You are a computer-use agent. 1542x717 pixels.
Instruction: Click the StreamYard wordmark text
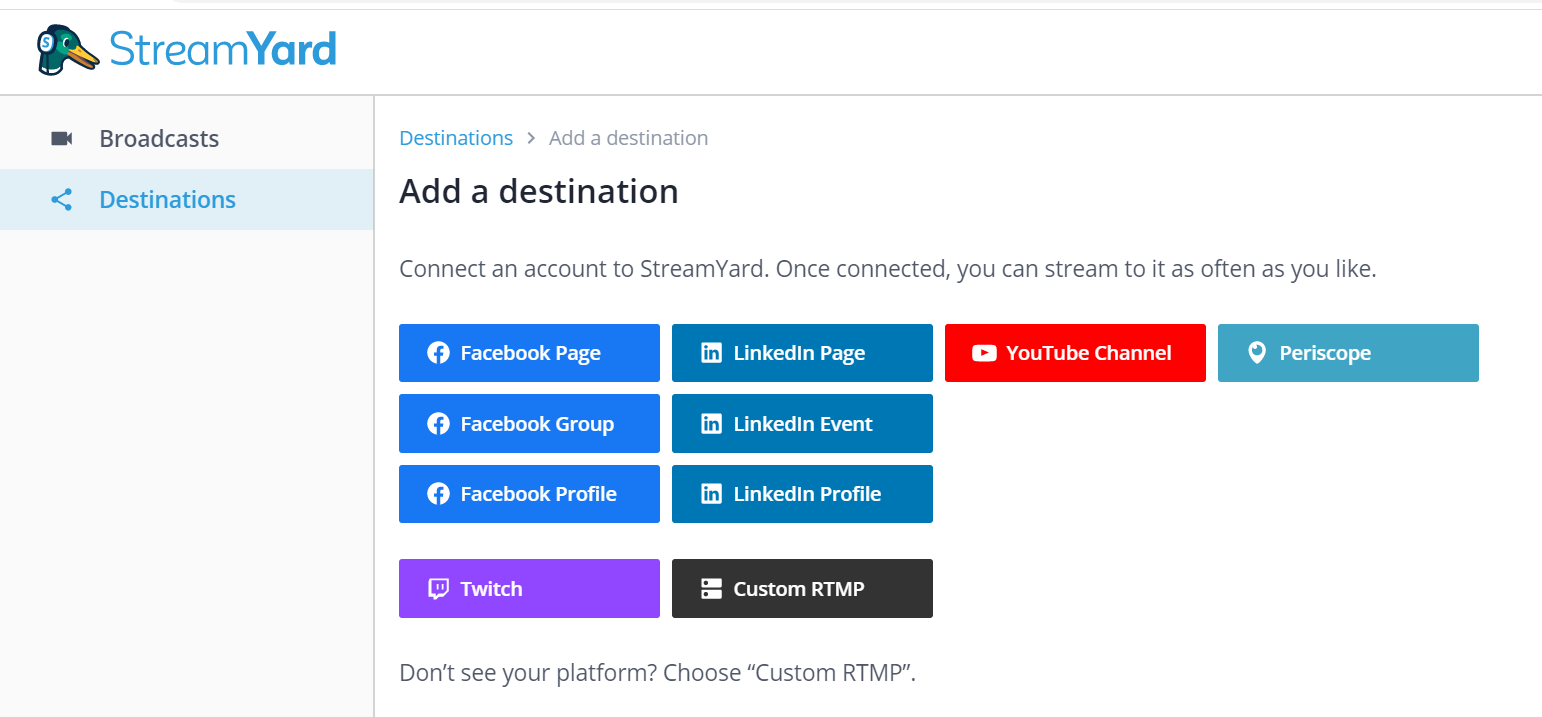tap(223, 49)
